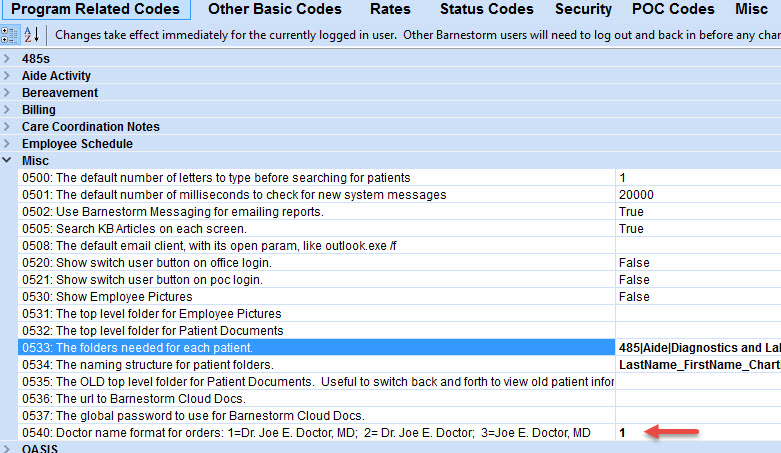781x453 pixels.
Task: Expand the Aide Activity category
Action: pos(7,75)
